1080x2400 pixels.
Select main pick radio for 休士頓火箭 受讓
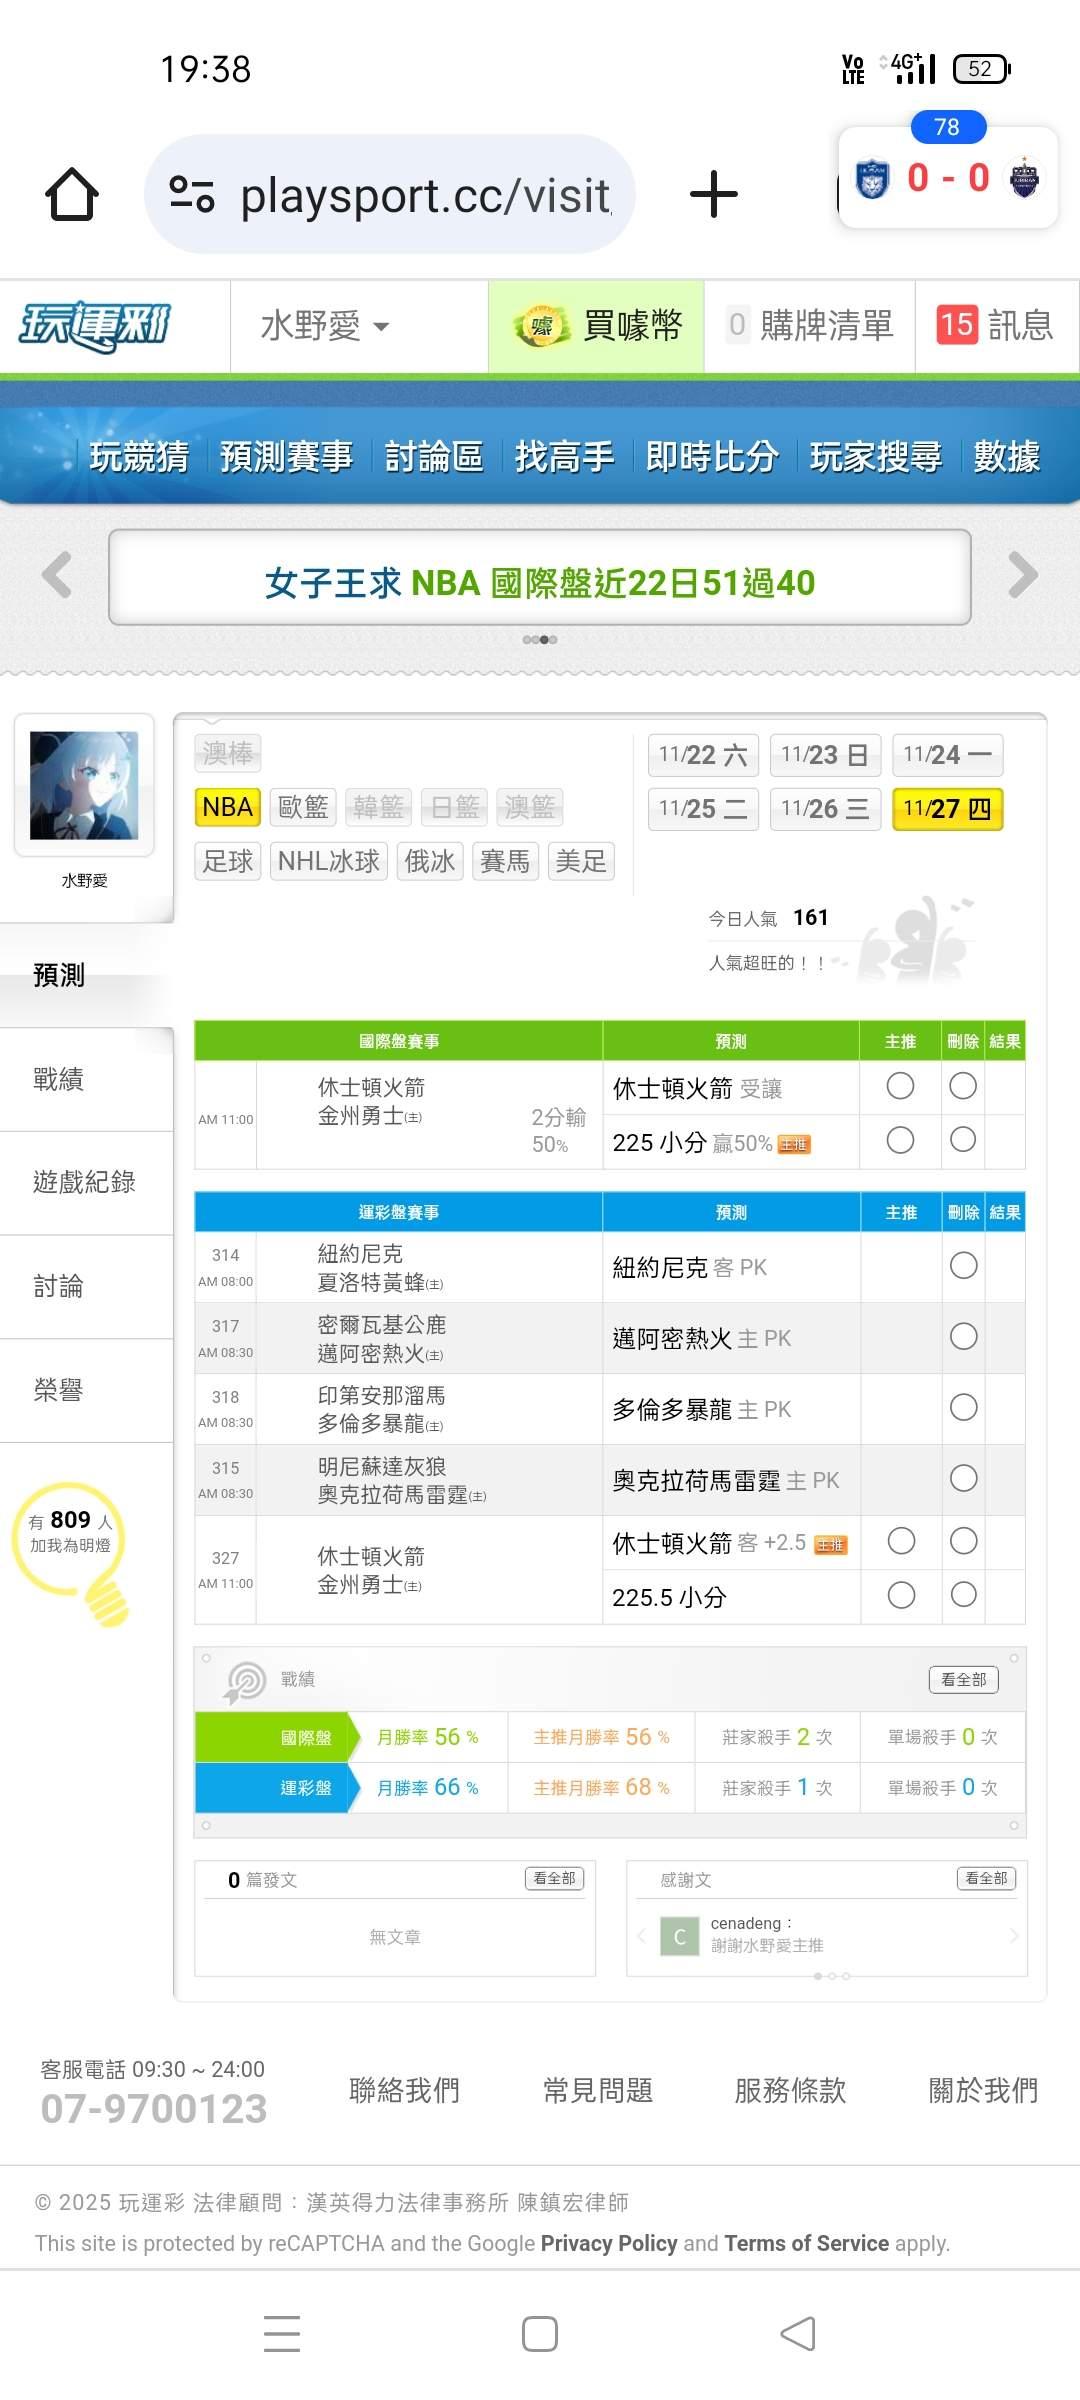tap(900, 1086)
